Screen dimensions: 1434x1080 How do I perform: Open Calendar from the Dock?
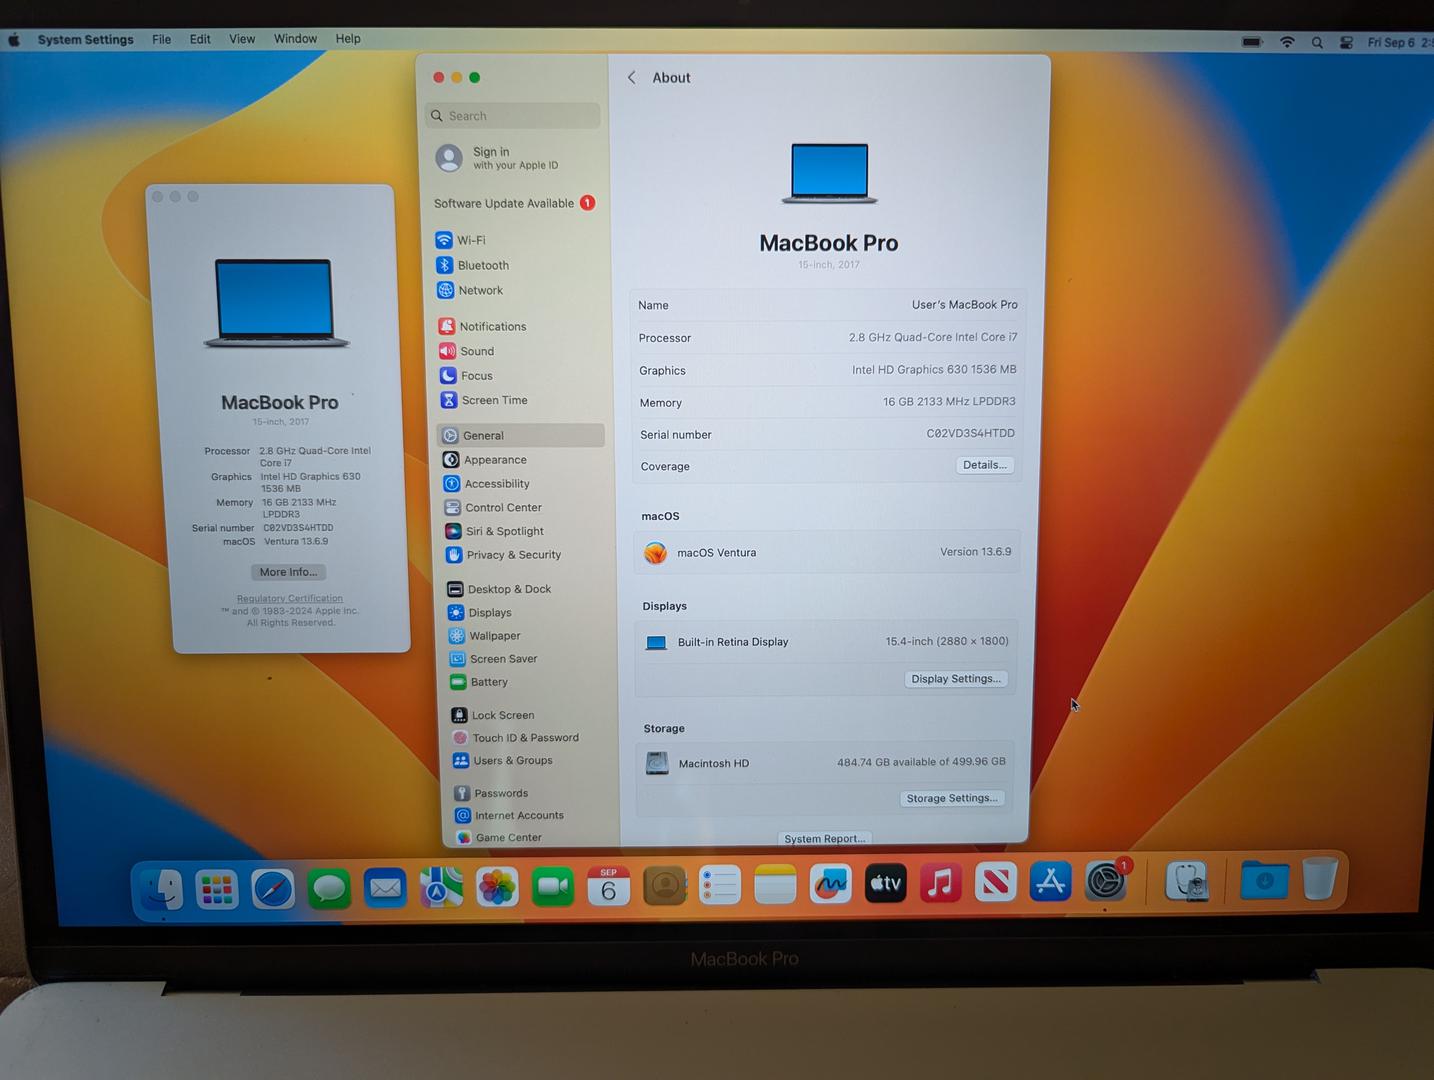(x=608, y=885)
